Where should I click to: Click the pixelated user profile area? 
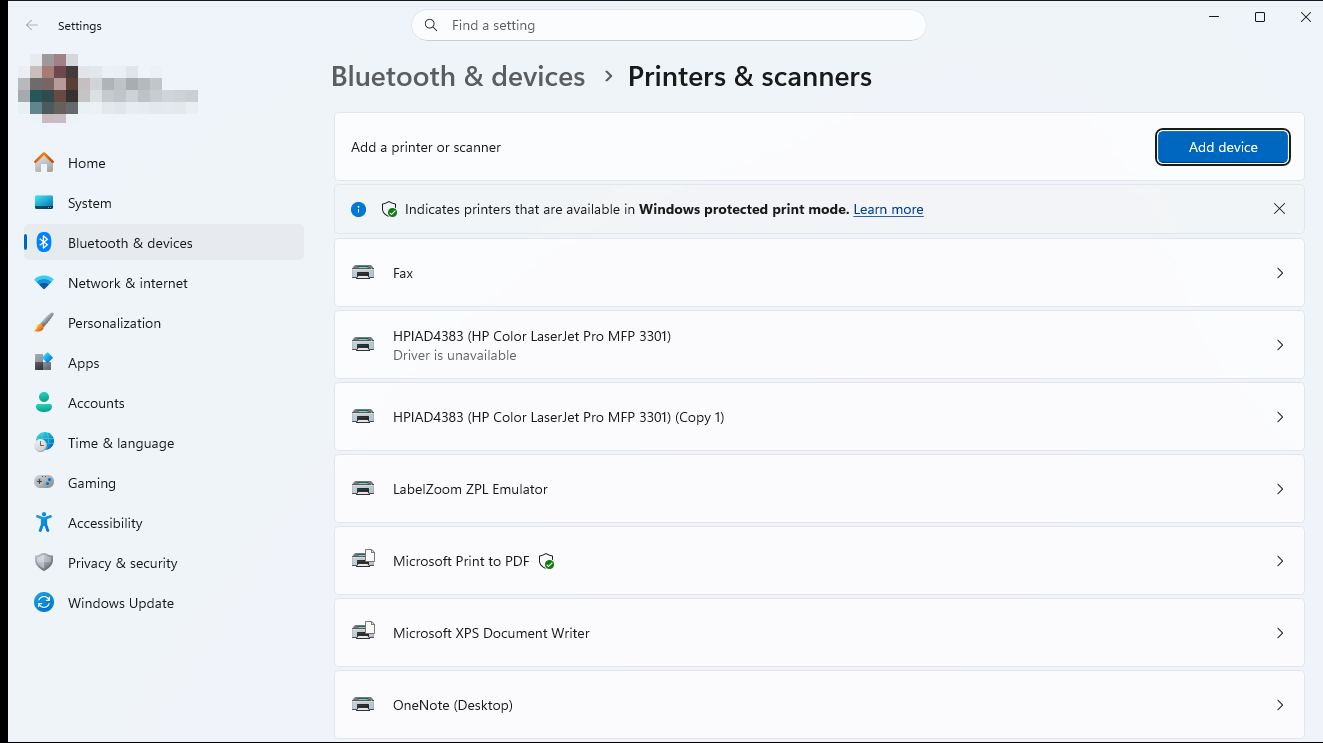pos(108,89)
